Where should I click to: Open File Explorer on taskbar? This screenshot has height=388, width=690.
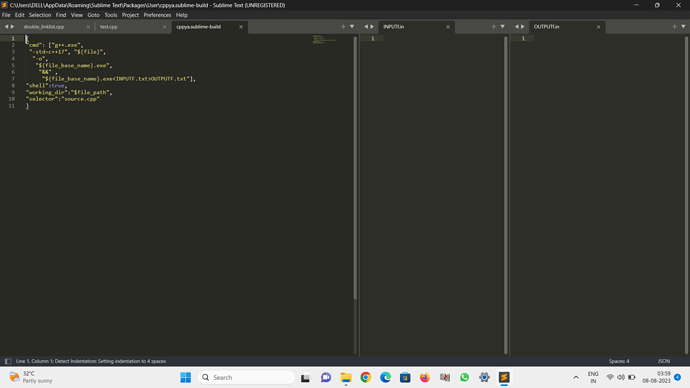(346, 377)
